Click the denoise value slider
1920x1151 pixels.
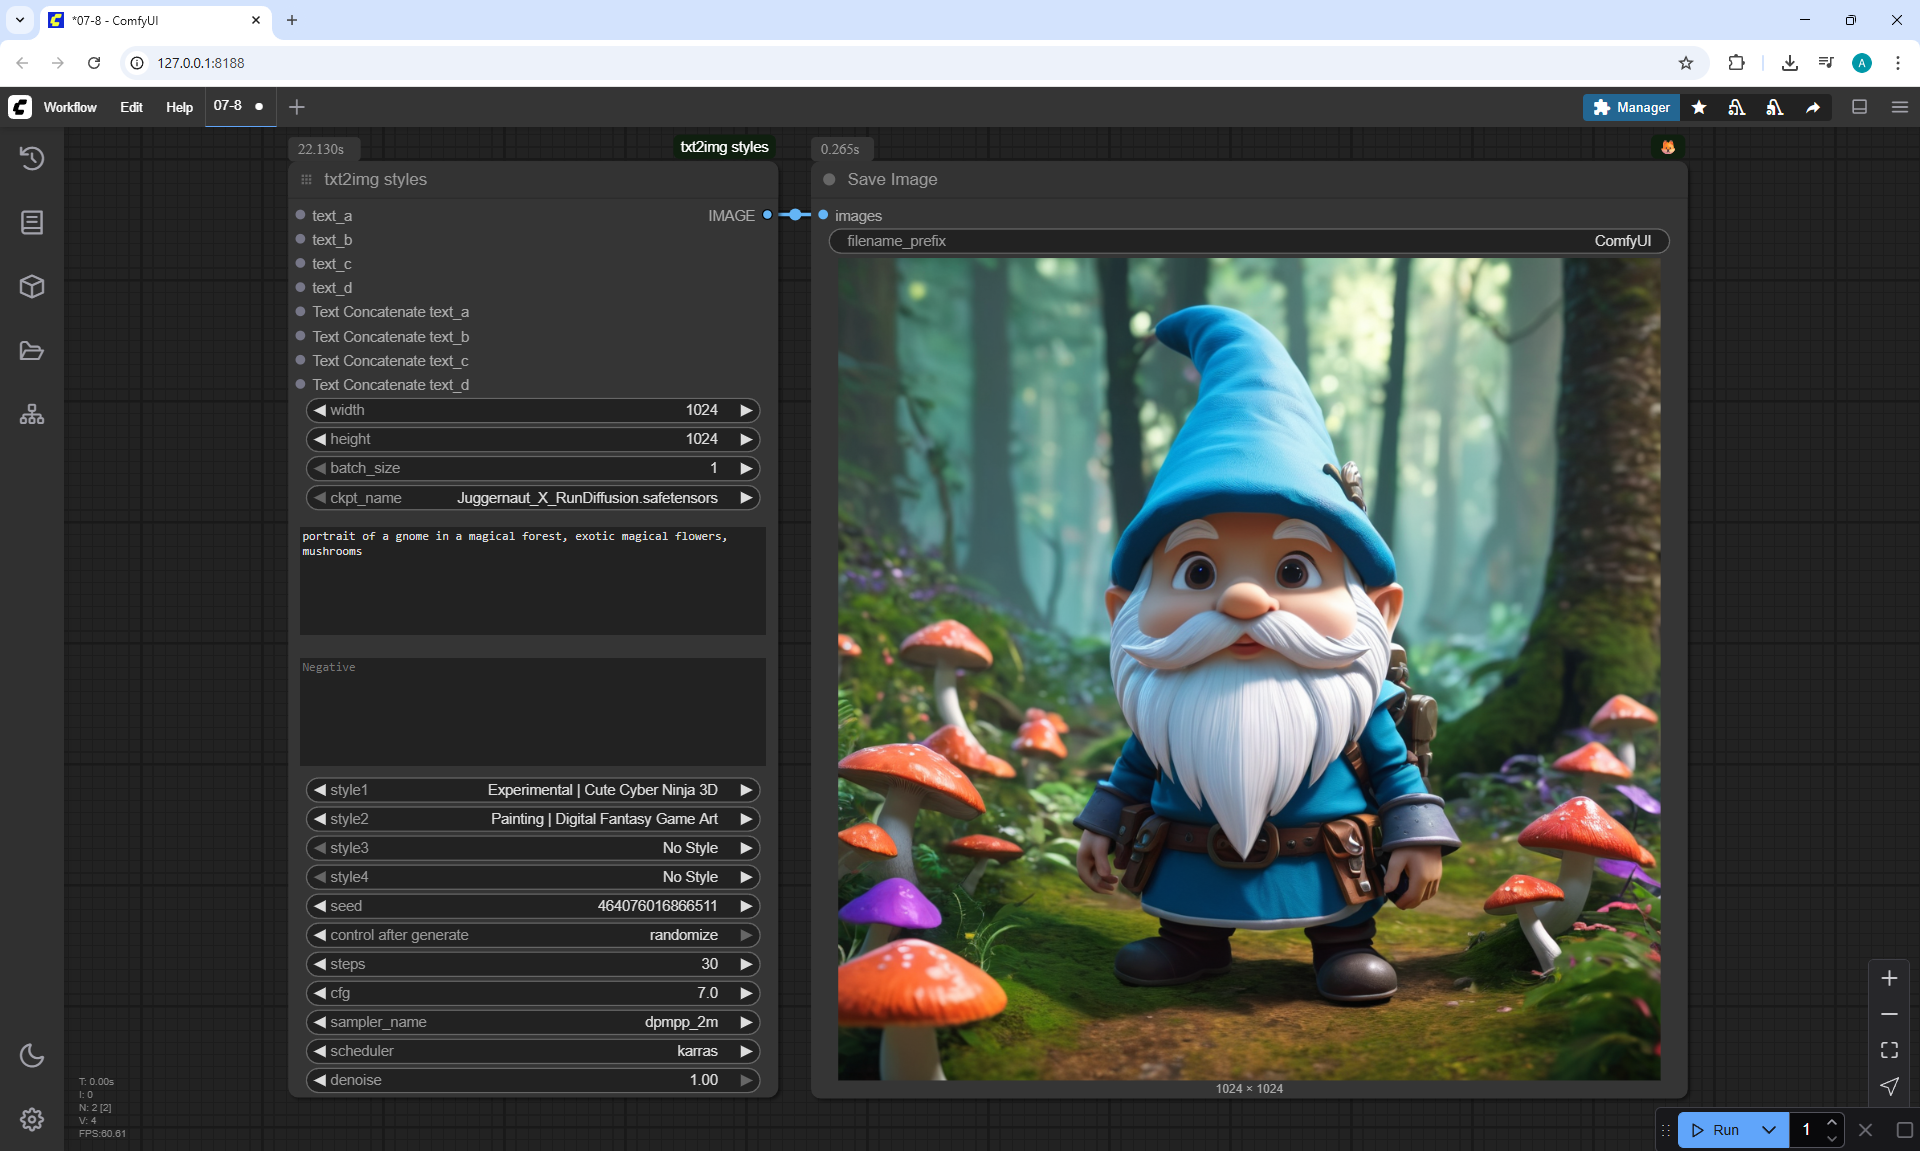(x=532, y=1080)
